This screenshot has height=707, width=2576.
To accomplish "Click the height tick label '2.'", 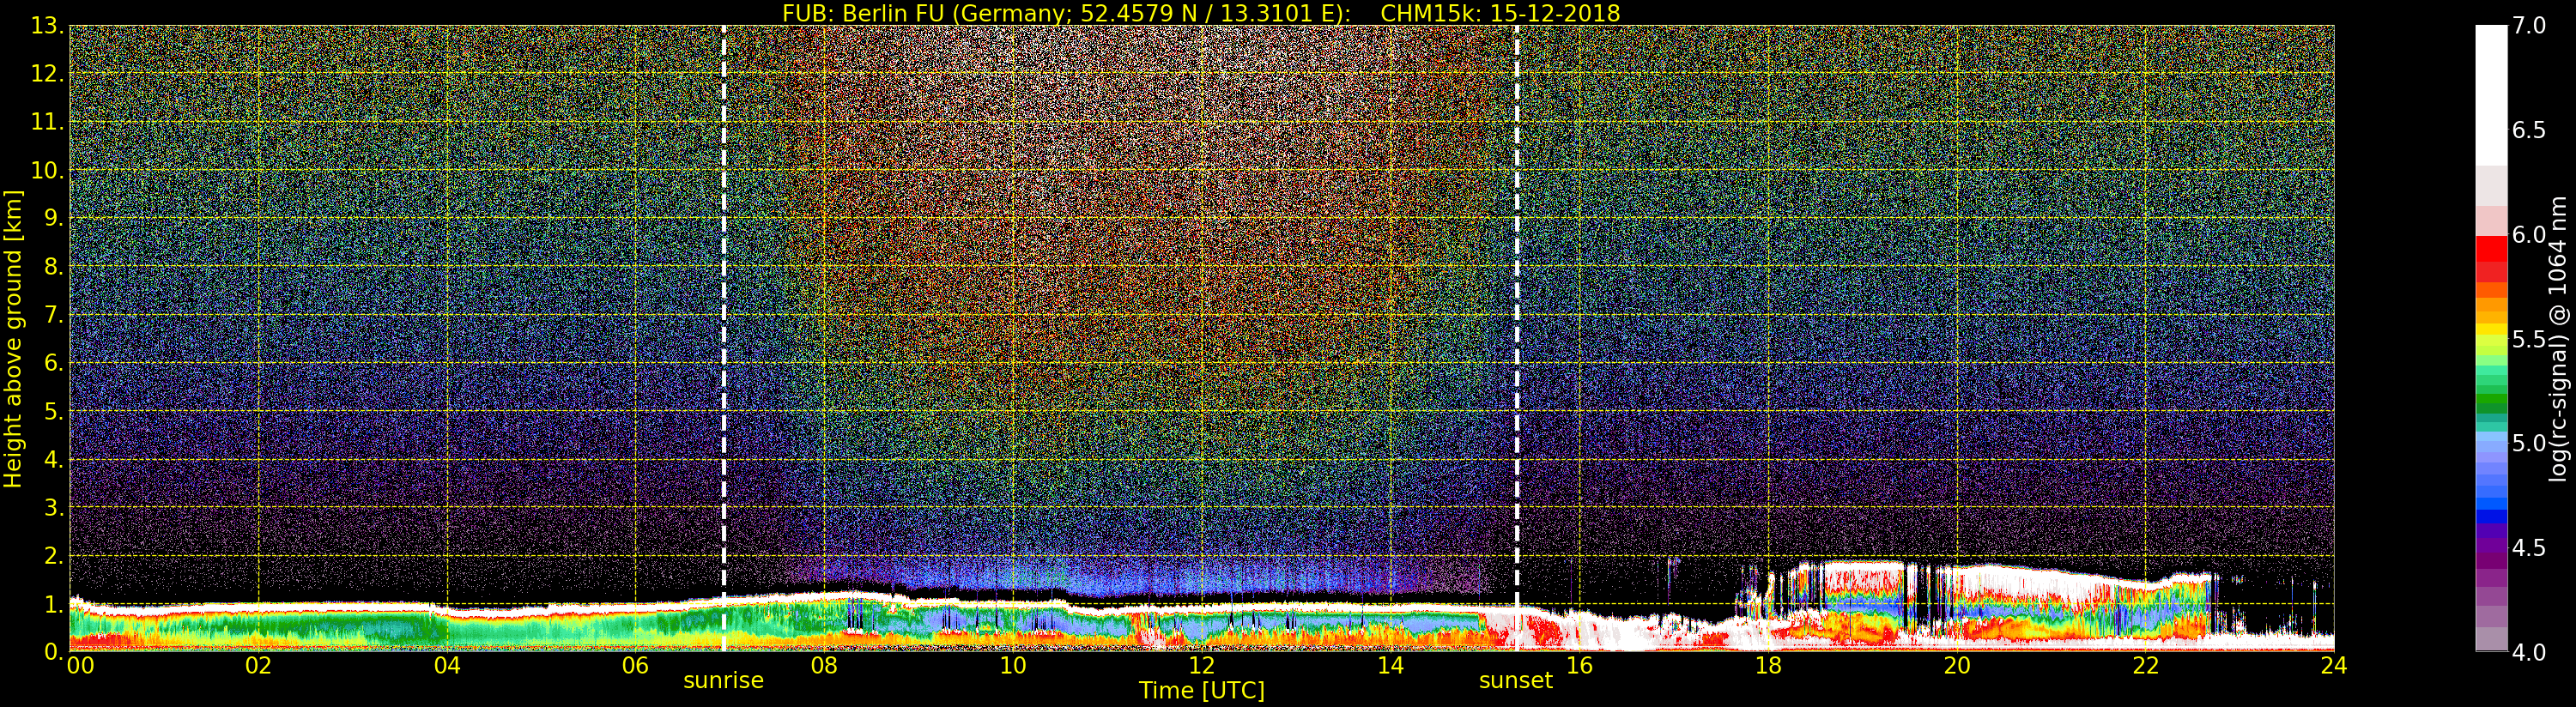I will point(53,555).
